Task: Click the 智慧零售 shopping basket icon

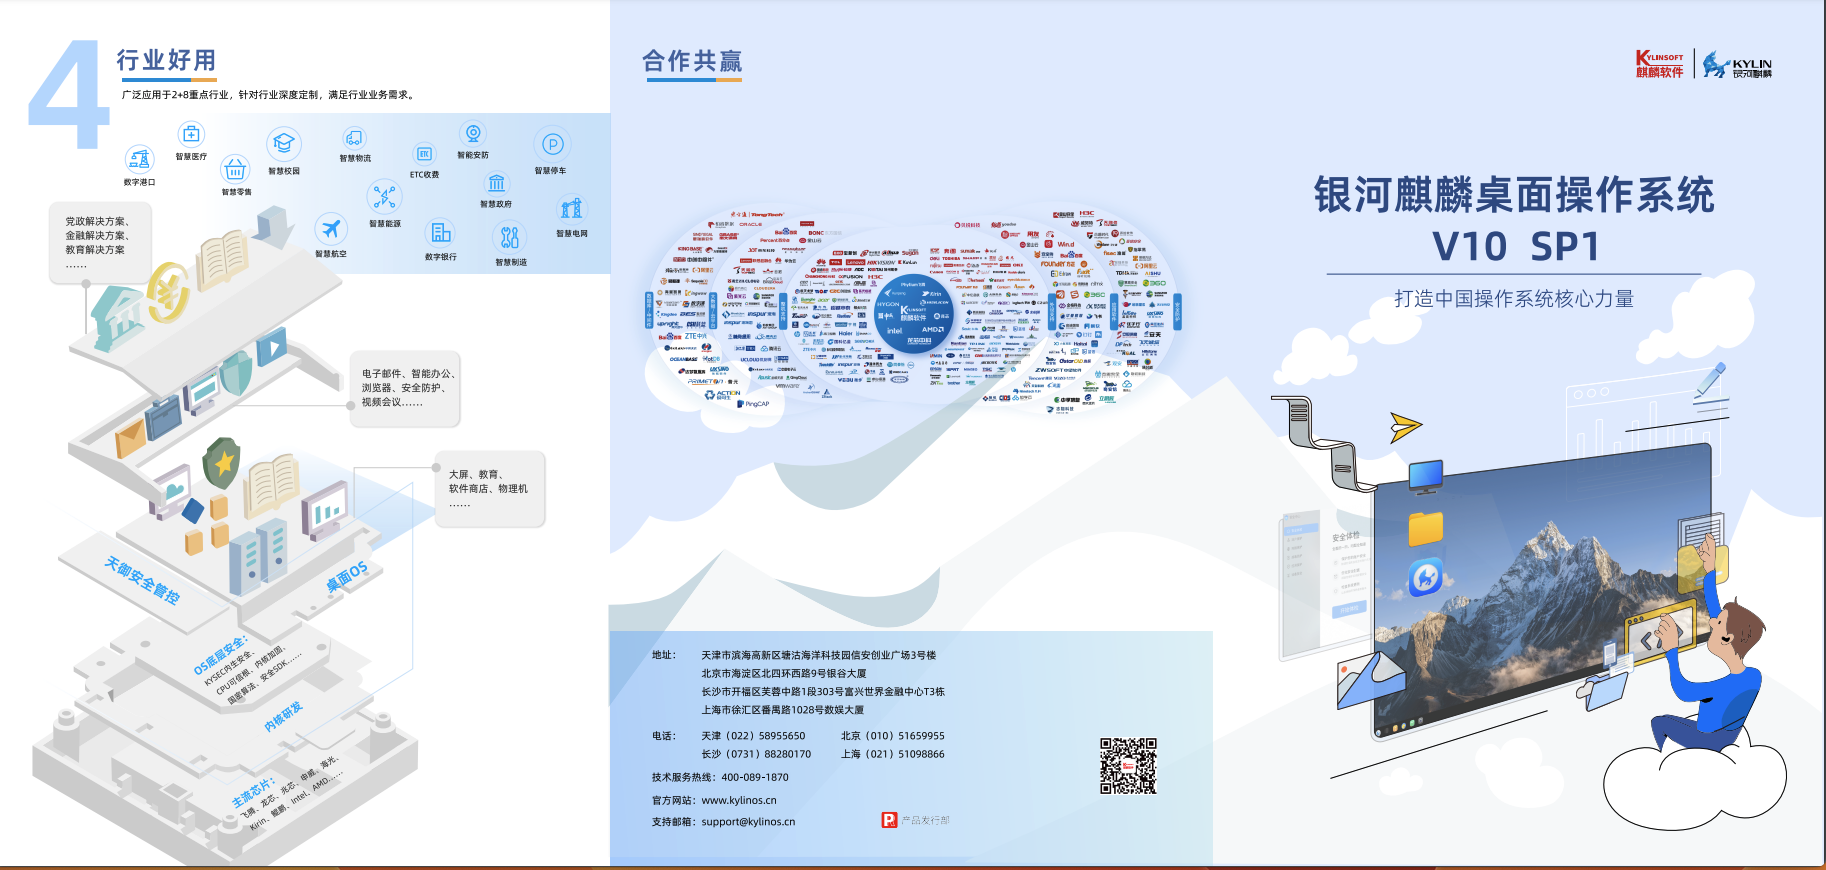Action: click(x=235, y=169)
